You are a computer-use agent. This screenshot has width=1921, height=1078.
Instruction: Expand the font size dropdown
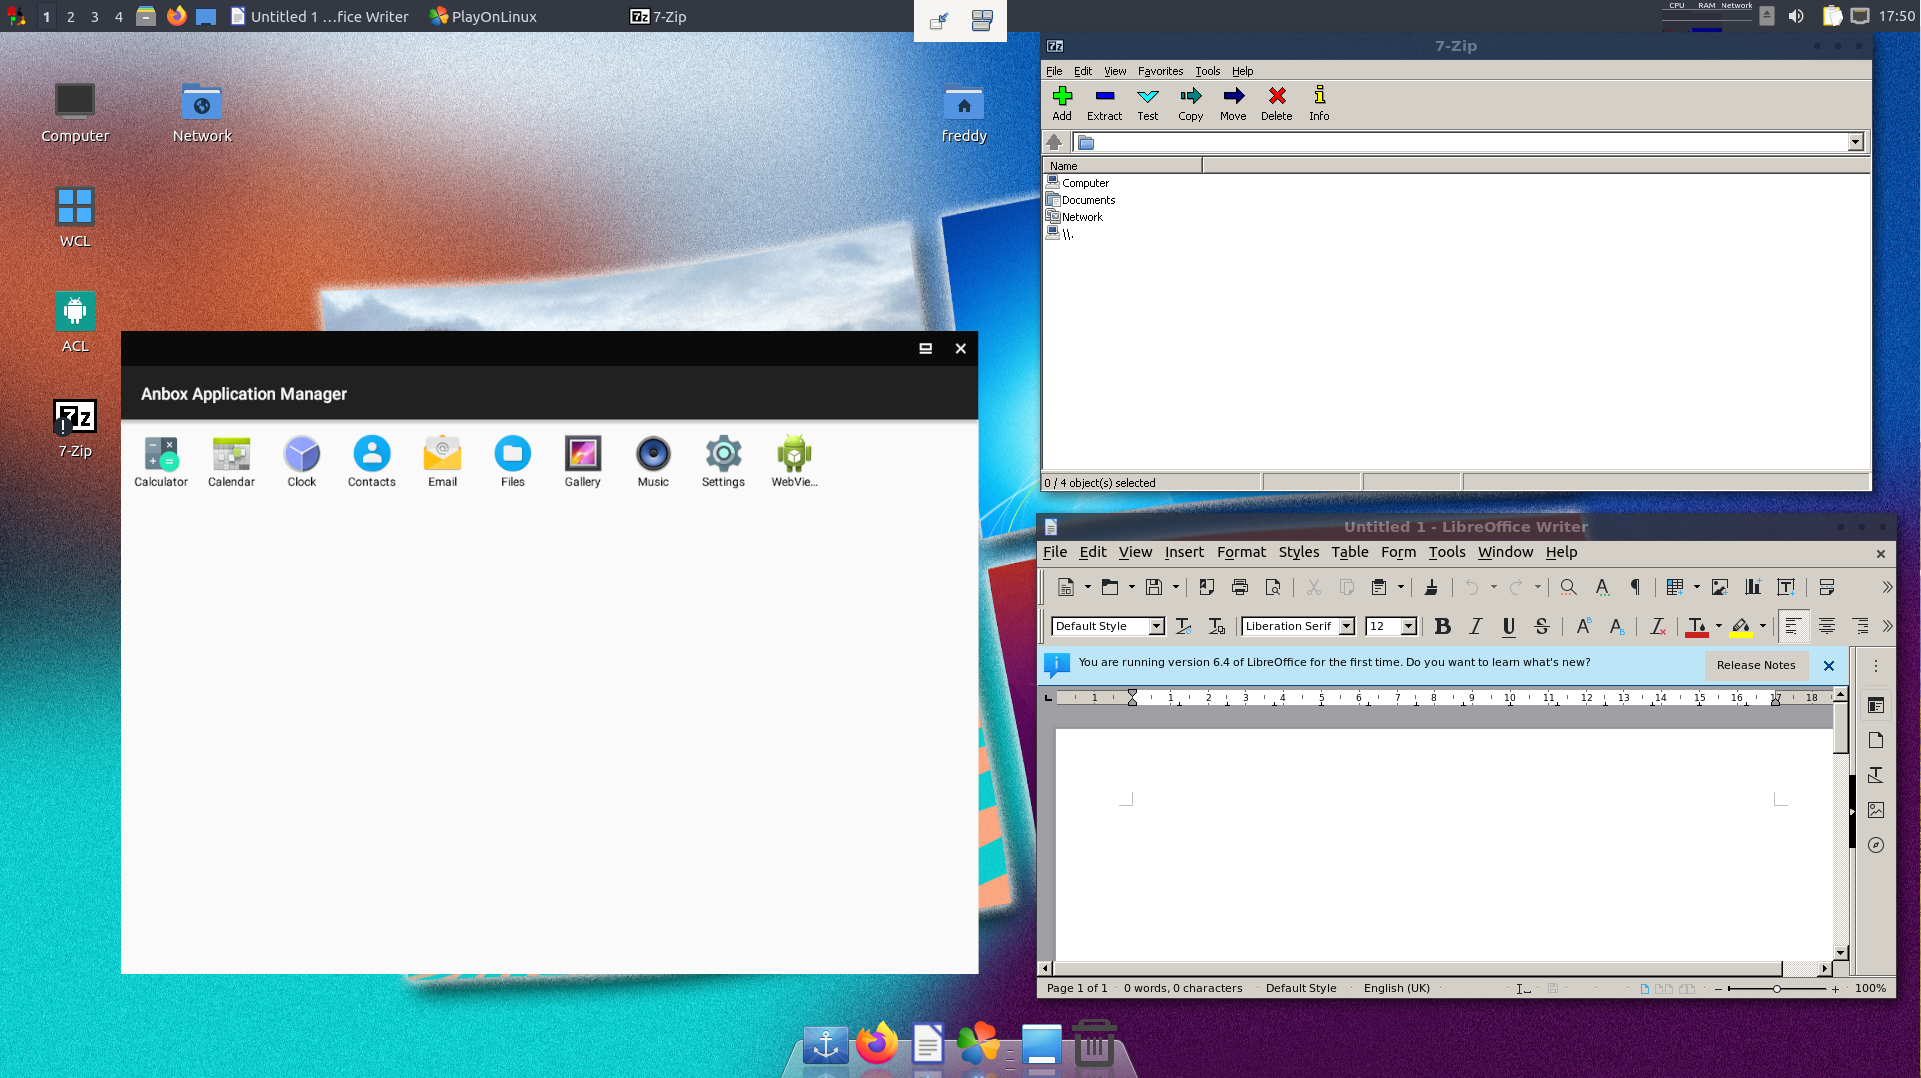pos(1408,627)
